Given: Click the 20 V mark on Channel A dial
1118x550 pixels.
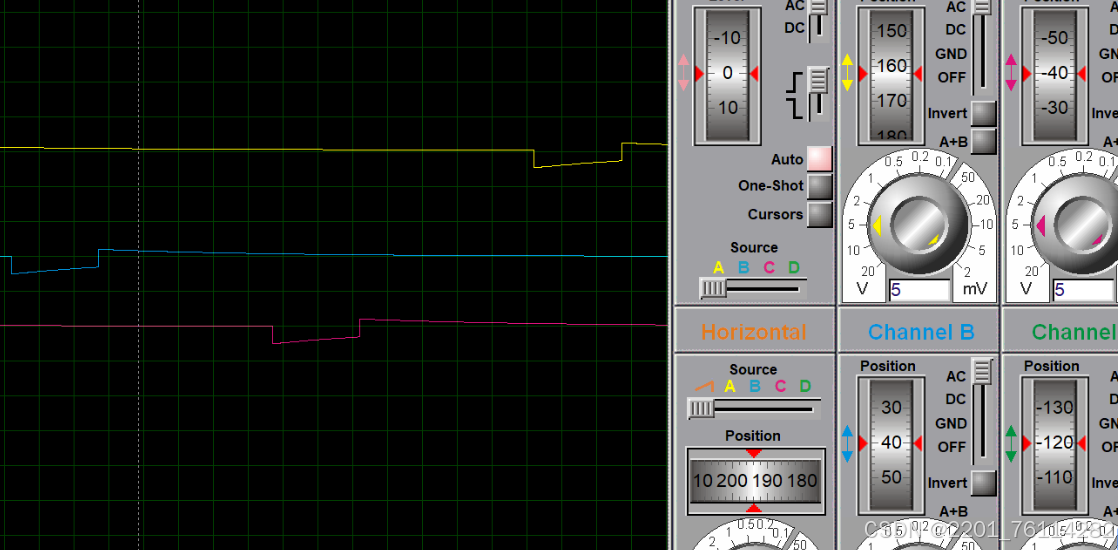Looking at the screenshot, I should 868,271.
